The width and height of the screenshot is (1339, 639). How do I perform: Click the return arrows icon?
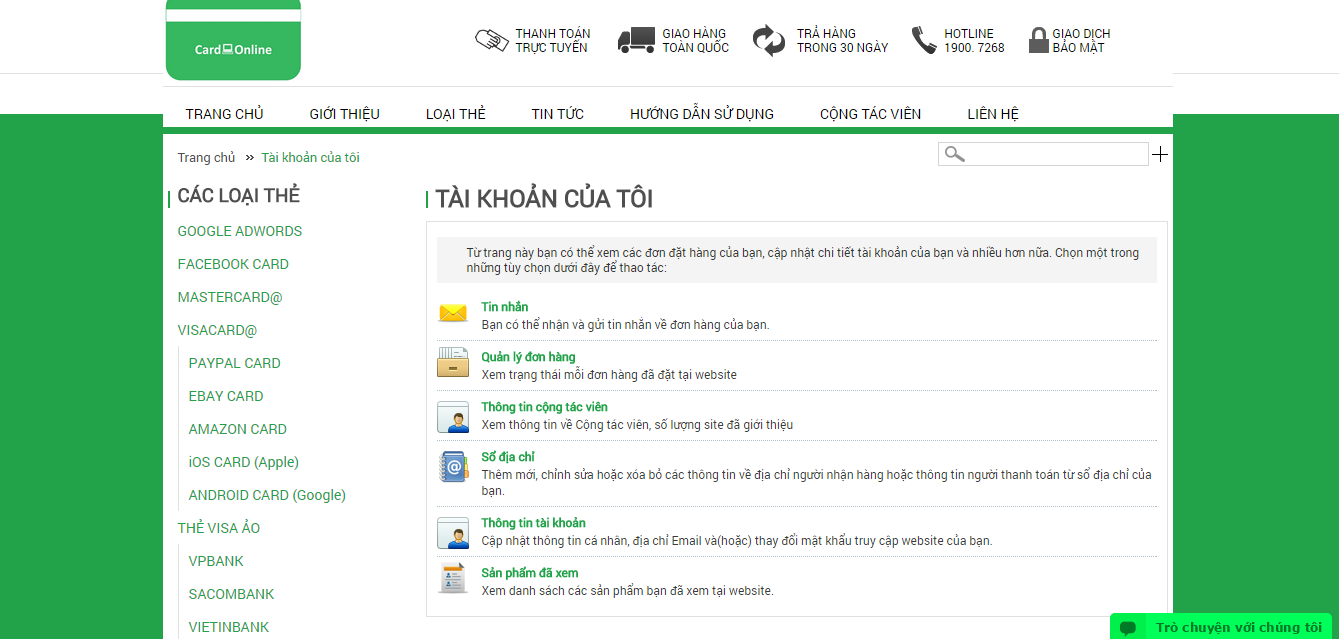pos(769,41)
